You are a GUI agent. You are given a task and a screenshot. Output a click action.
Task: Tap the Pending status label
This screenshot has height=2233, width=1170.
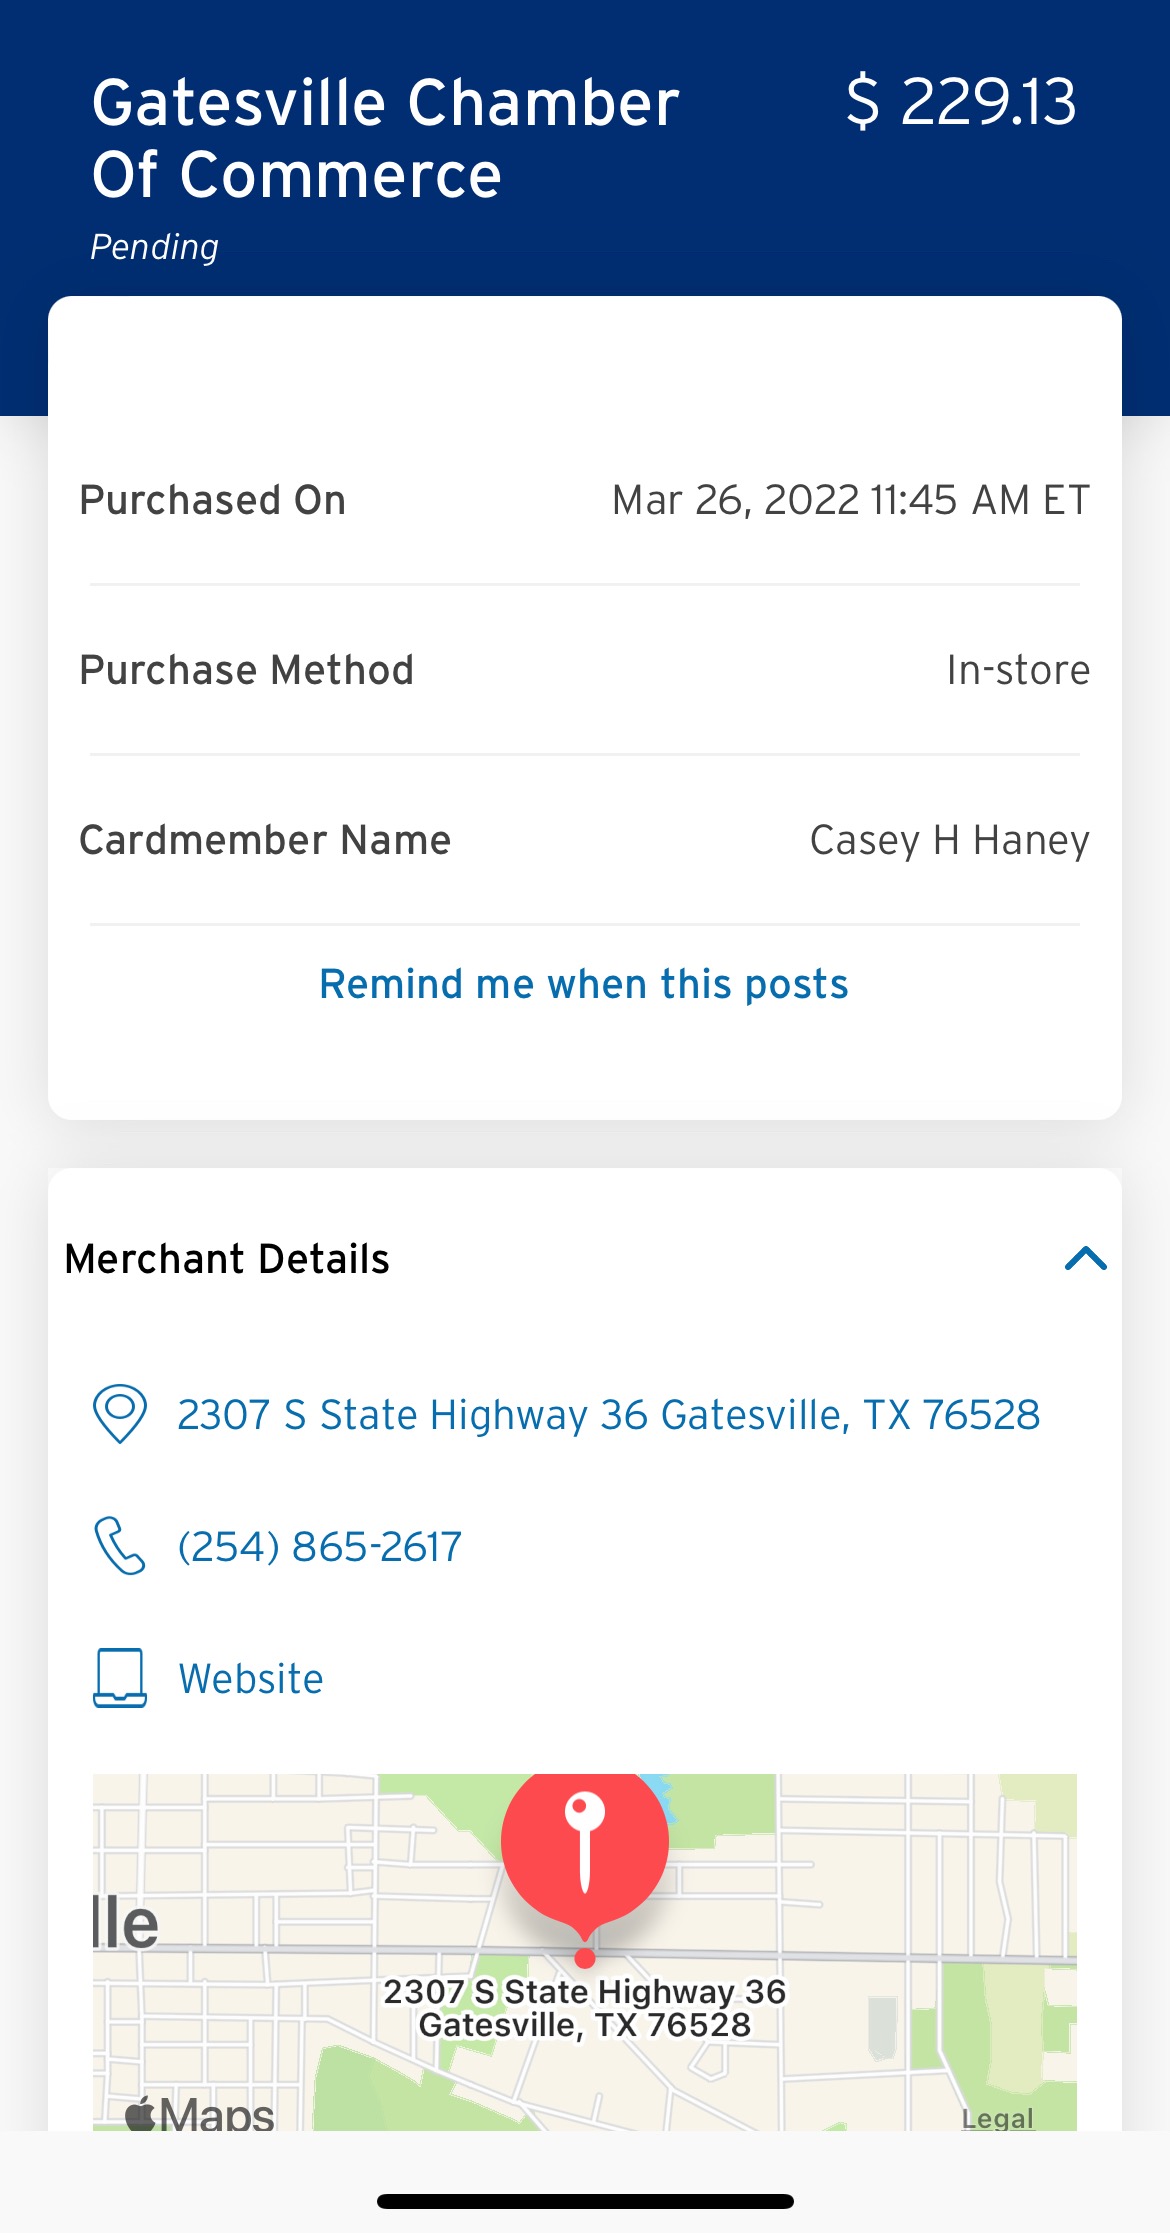(x=155, y=247)
